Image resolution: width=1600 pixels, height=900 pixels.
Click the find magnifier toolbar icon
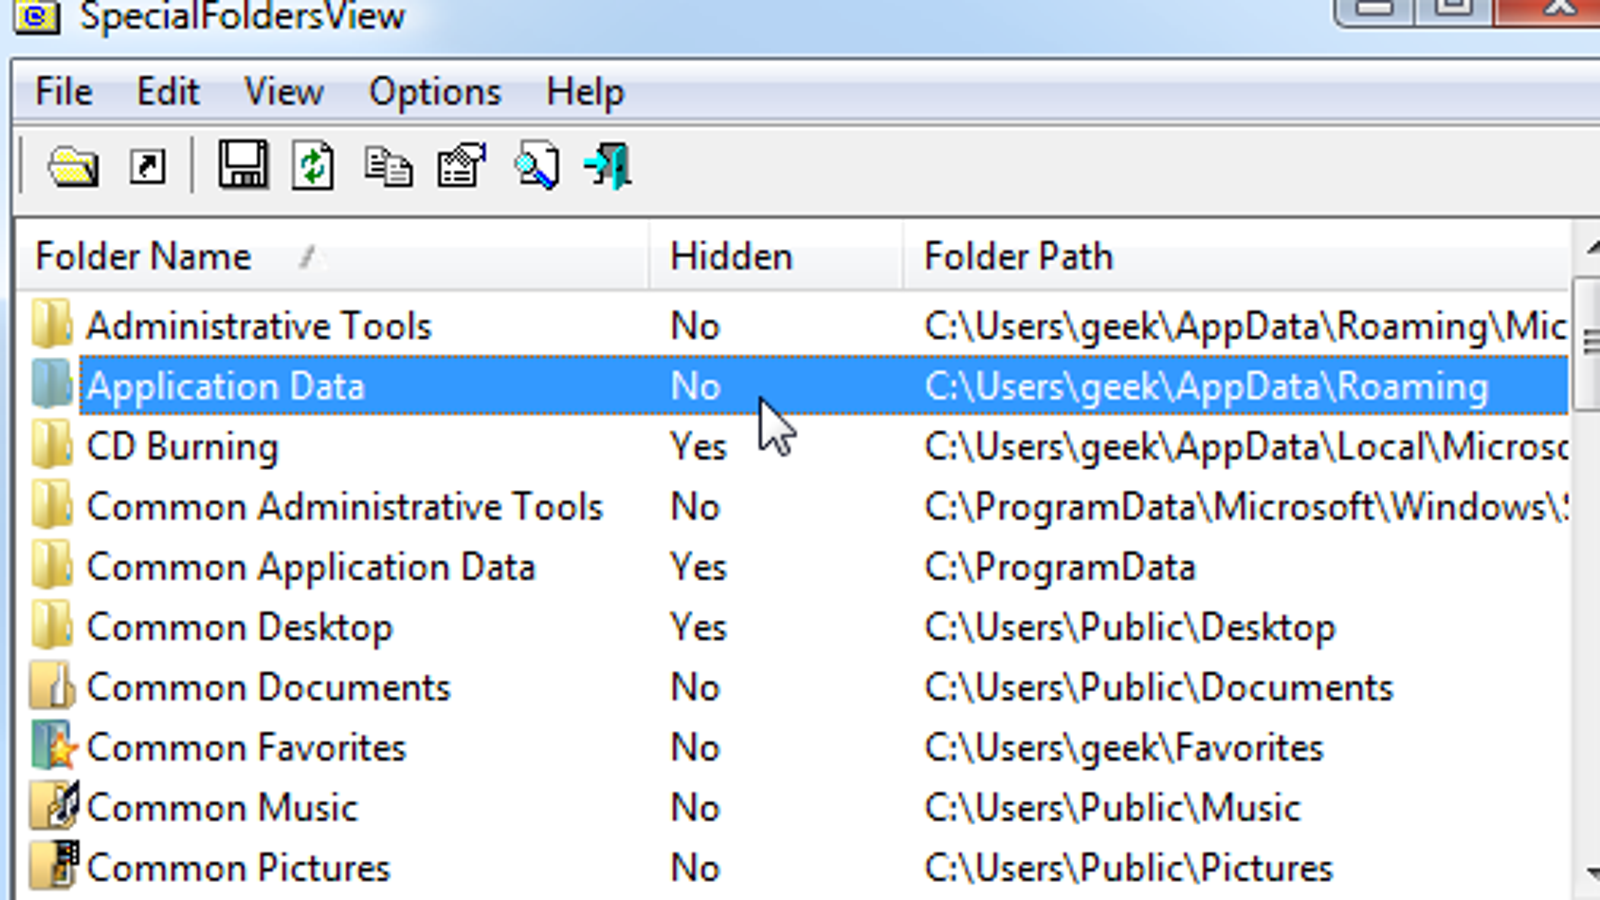pos(536,166)
